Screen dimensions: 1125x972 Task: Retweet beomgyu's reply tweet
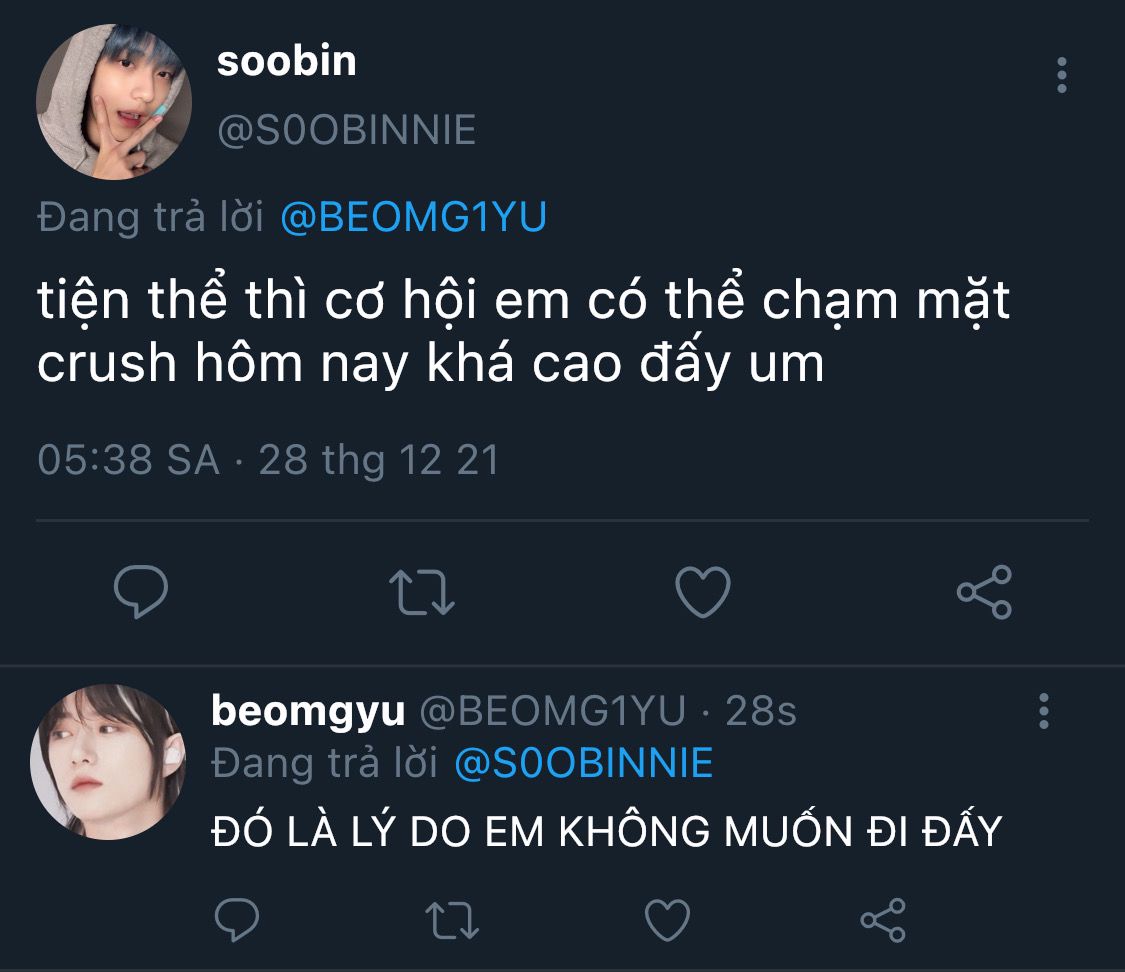point(453,919)
